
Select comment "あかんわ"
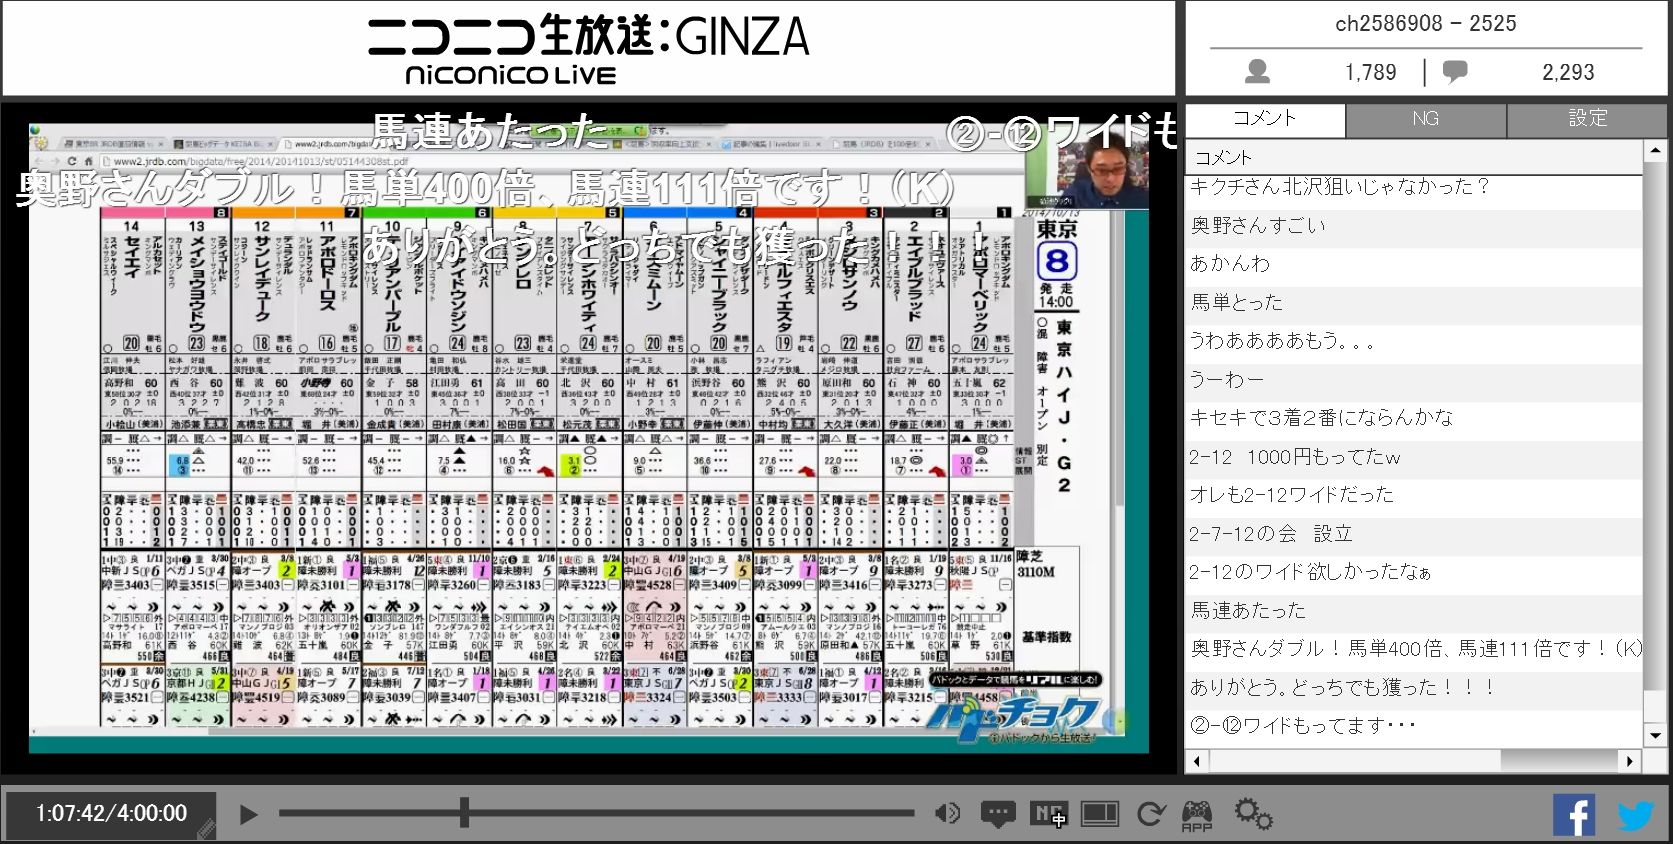(1414, 264)
